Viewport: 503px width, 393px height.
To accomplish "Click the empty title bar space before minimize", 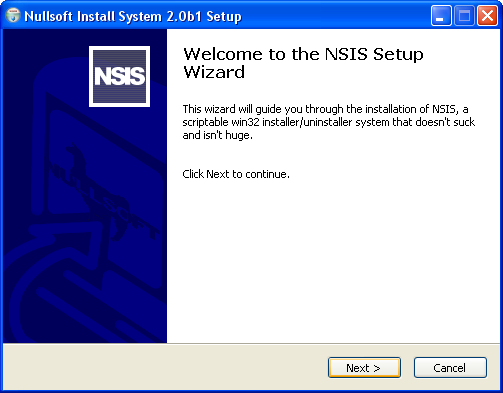I will pyautogui.click(x=335, y=16).
